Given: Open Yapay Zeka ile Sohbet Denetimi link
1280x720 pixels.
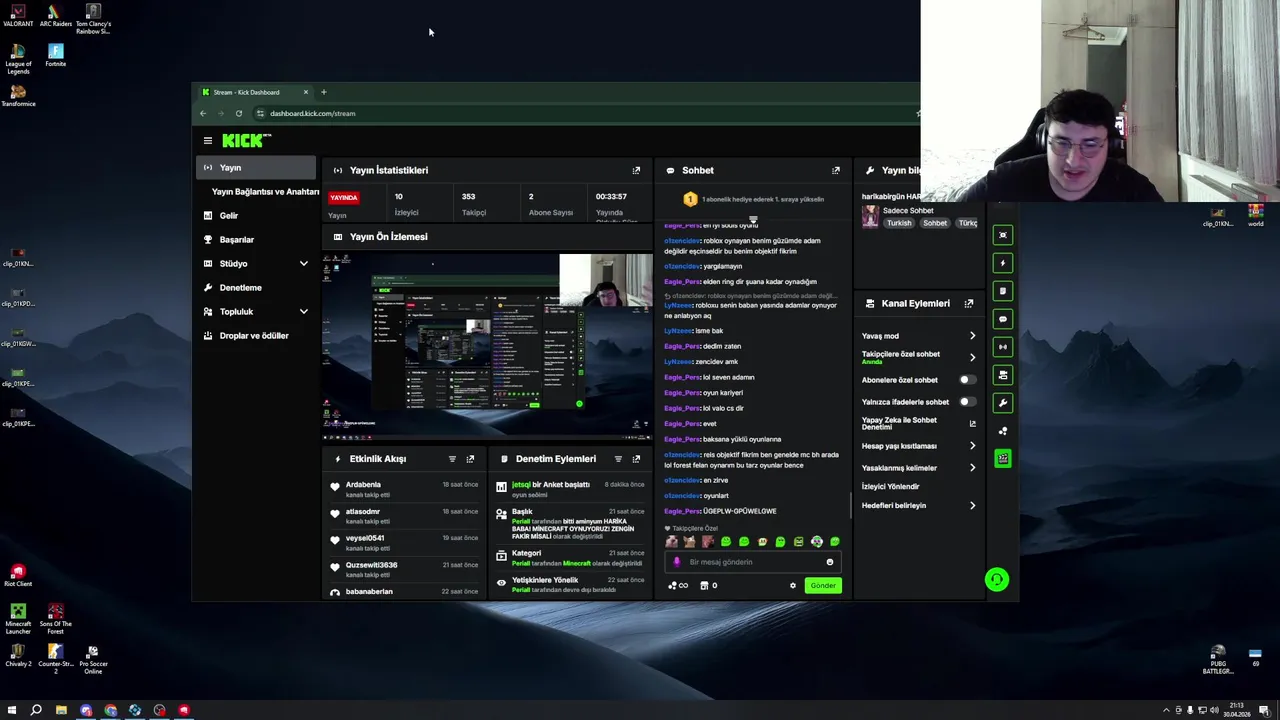Looking at the screenshot, I should pyautogui.click(x=918, y=424).
